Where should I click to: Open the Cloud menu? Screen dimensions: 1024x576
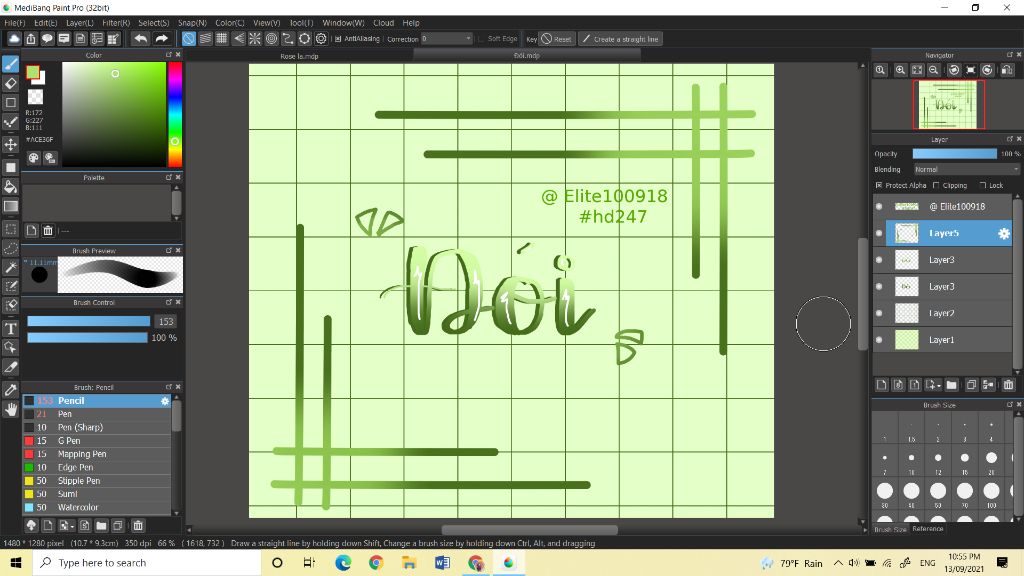pos(383,23)
